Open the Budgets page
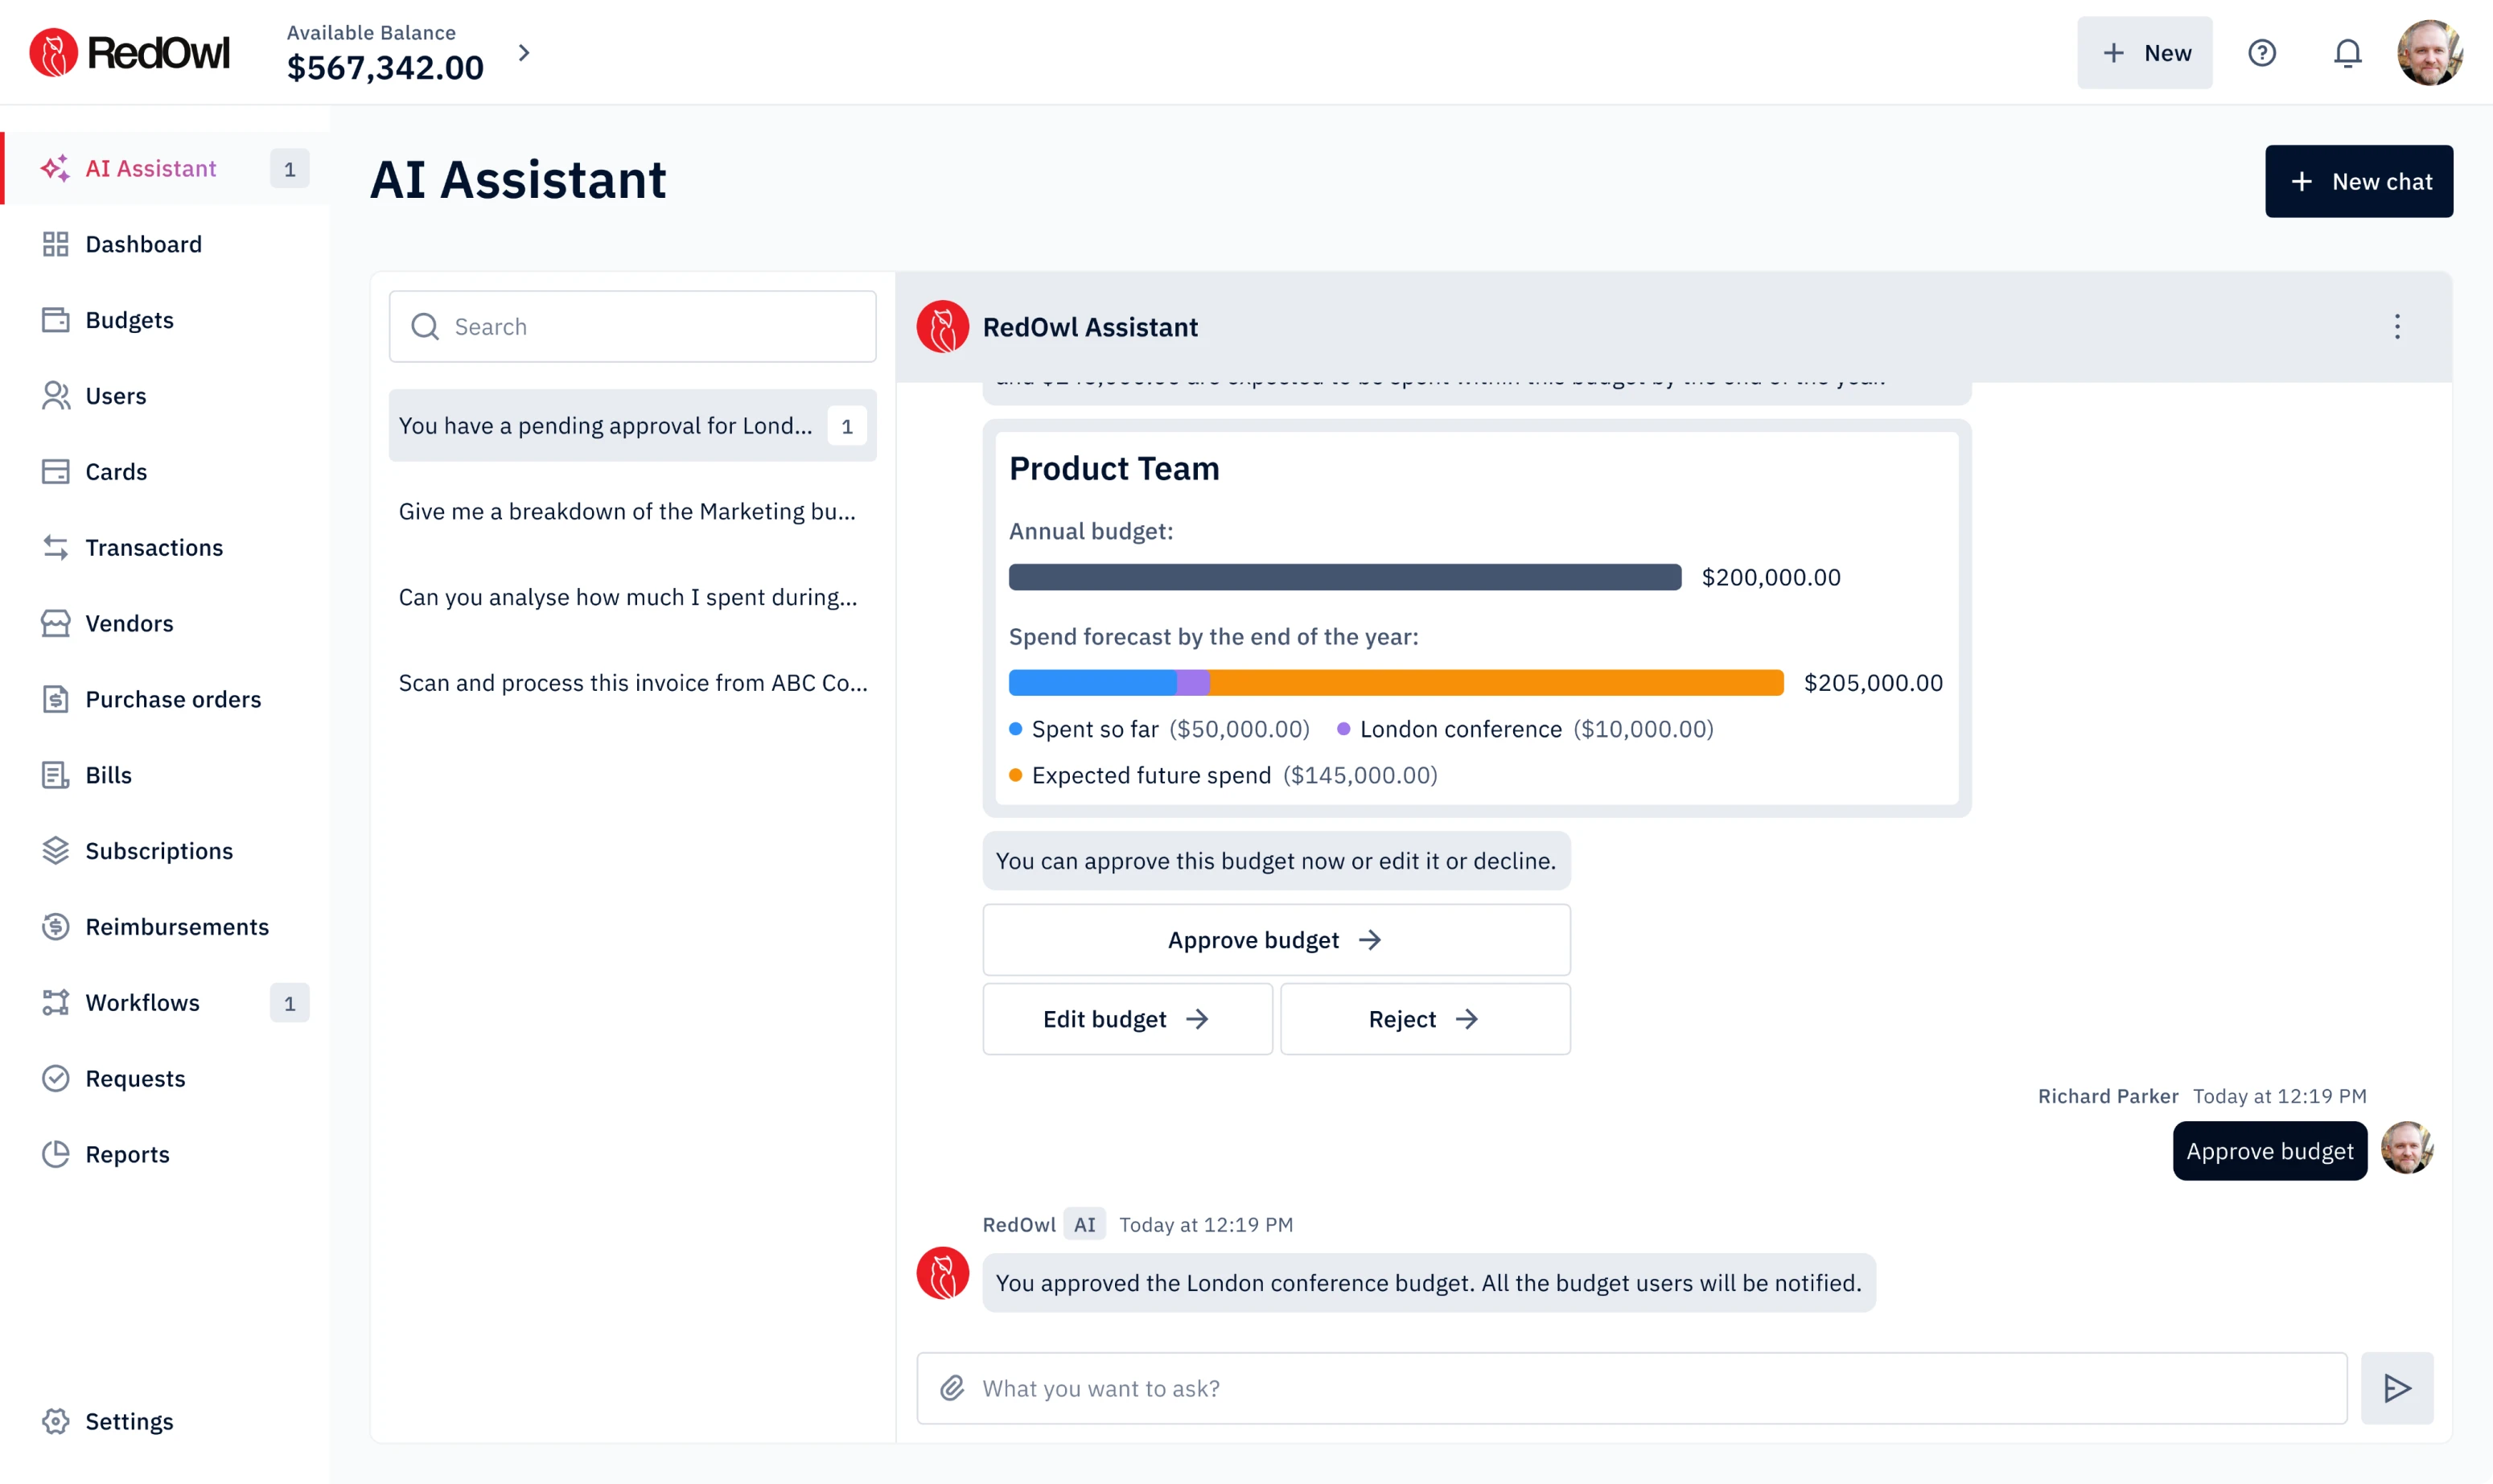The image size is (2493, 1484). (130, 319)
